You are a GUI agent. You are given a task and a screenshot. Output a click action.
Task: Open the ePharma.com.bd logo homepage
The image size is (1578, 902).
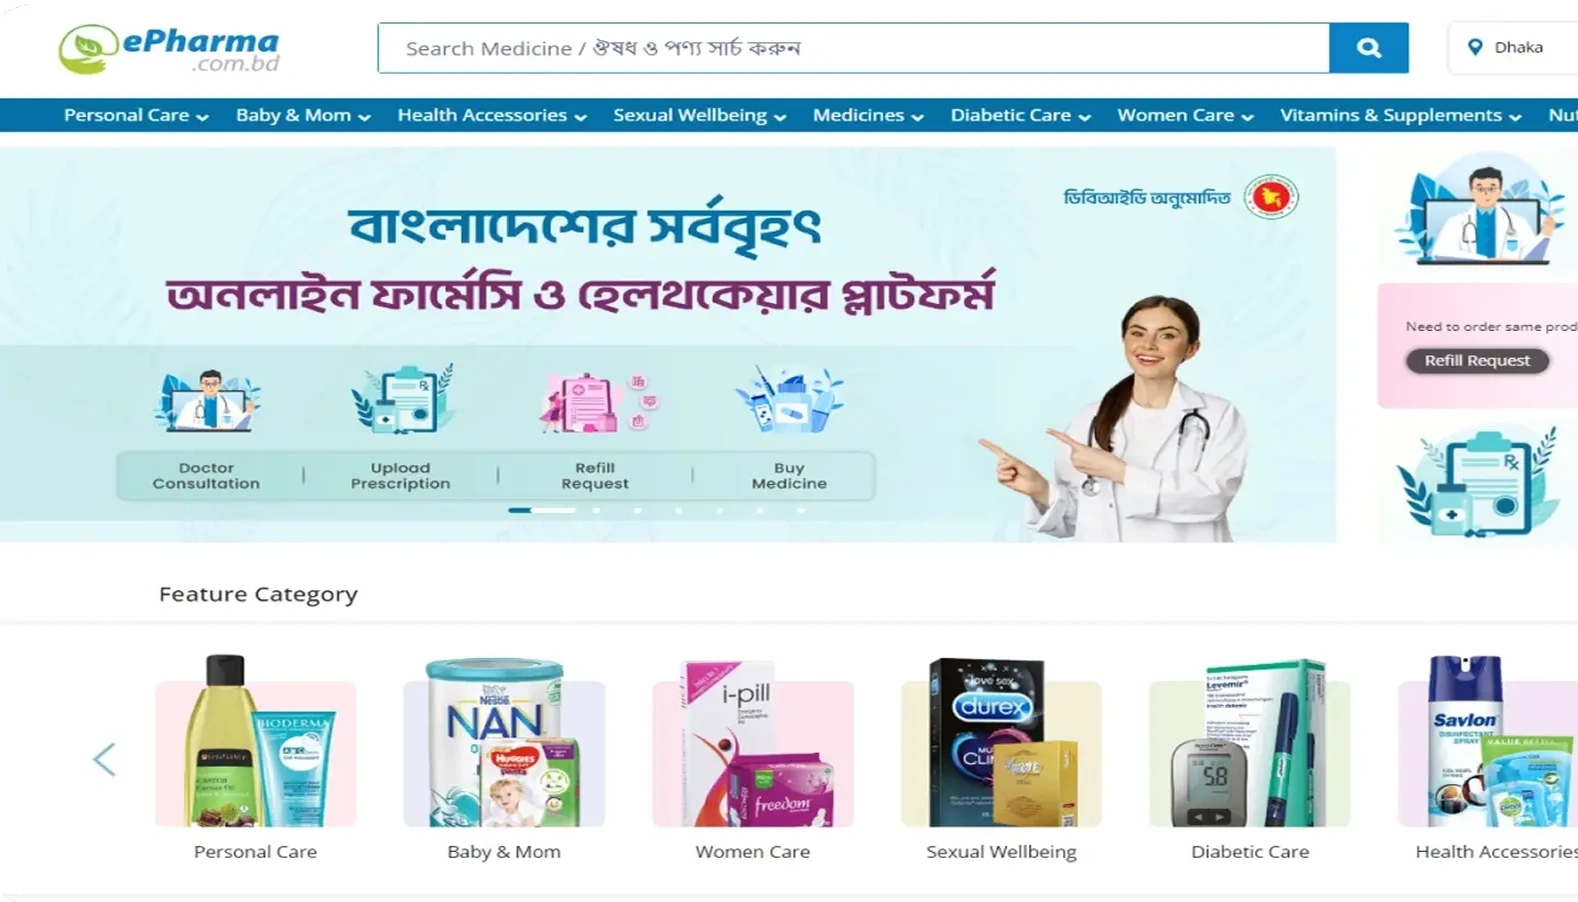pos(168,50)
